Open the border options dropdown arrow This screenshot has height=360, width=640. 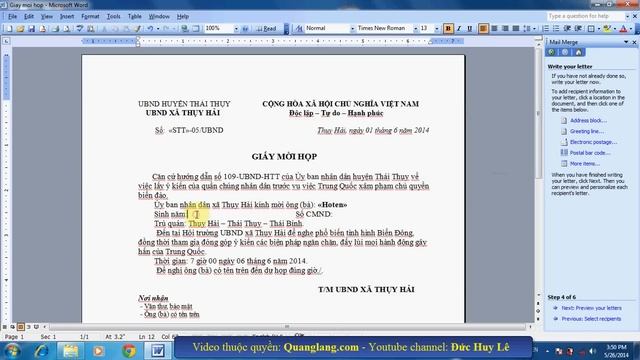(598, 29)
